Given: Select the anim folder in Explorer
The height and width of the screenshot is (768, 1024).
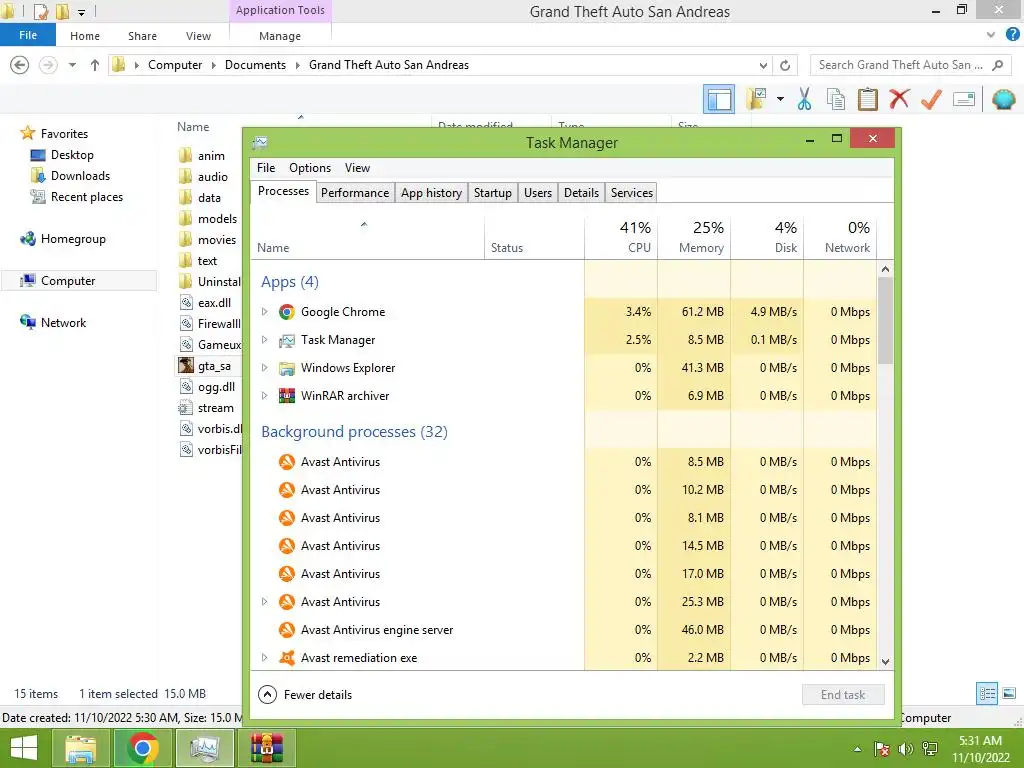Looking at the screenshot, I should tap(202, 155).
